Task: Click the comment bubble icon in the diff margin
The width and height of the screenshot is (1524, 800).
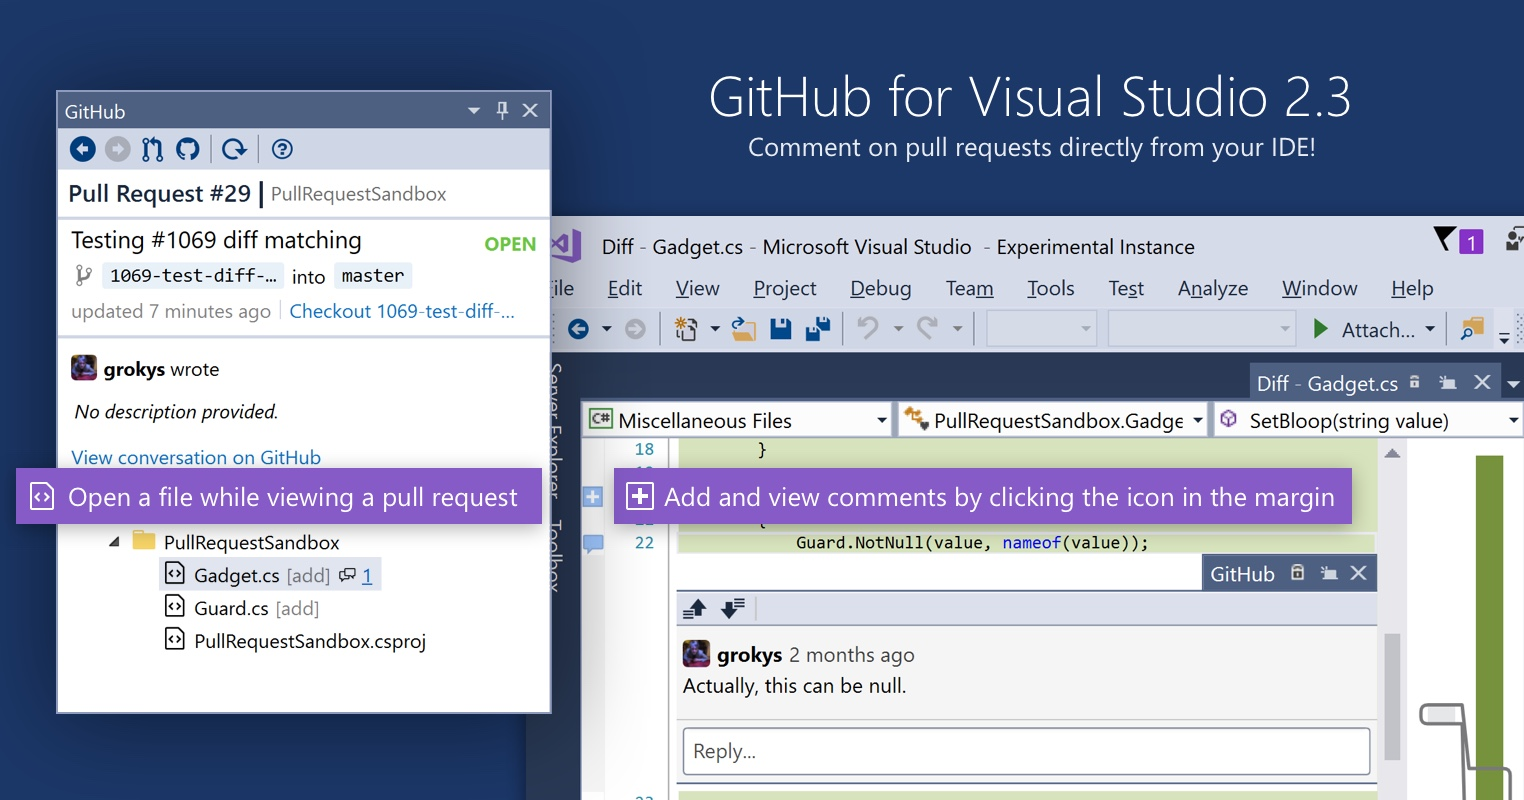Action: click(592, 543)
